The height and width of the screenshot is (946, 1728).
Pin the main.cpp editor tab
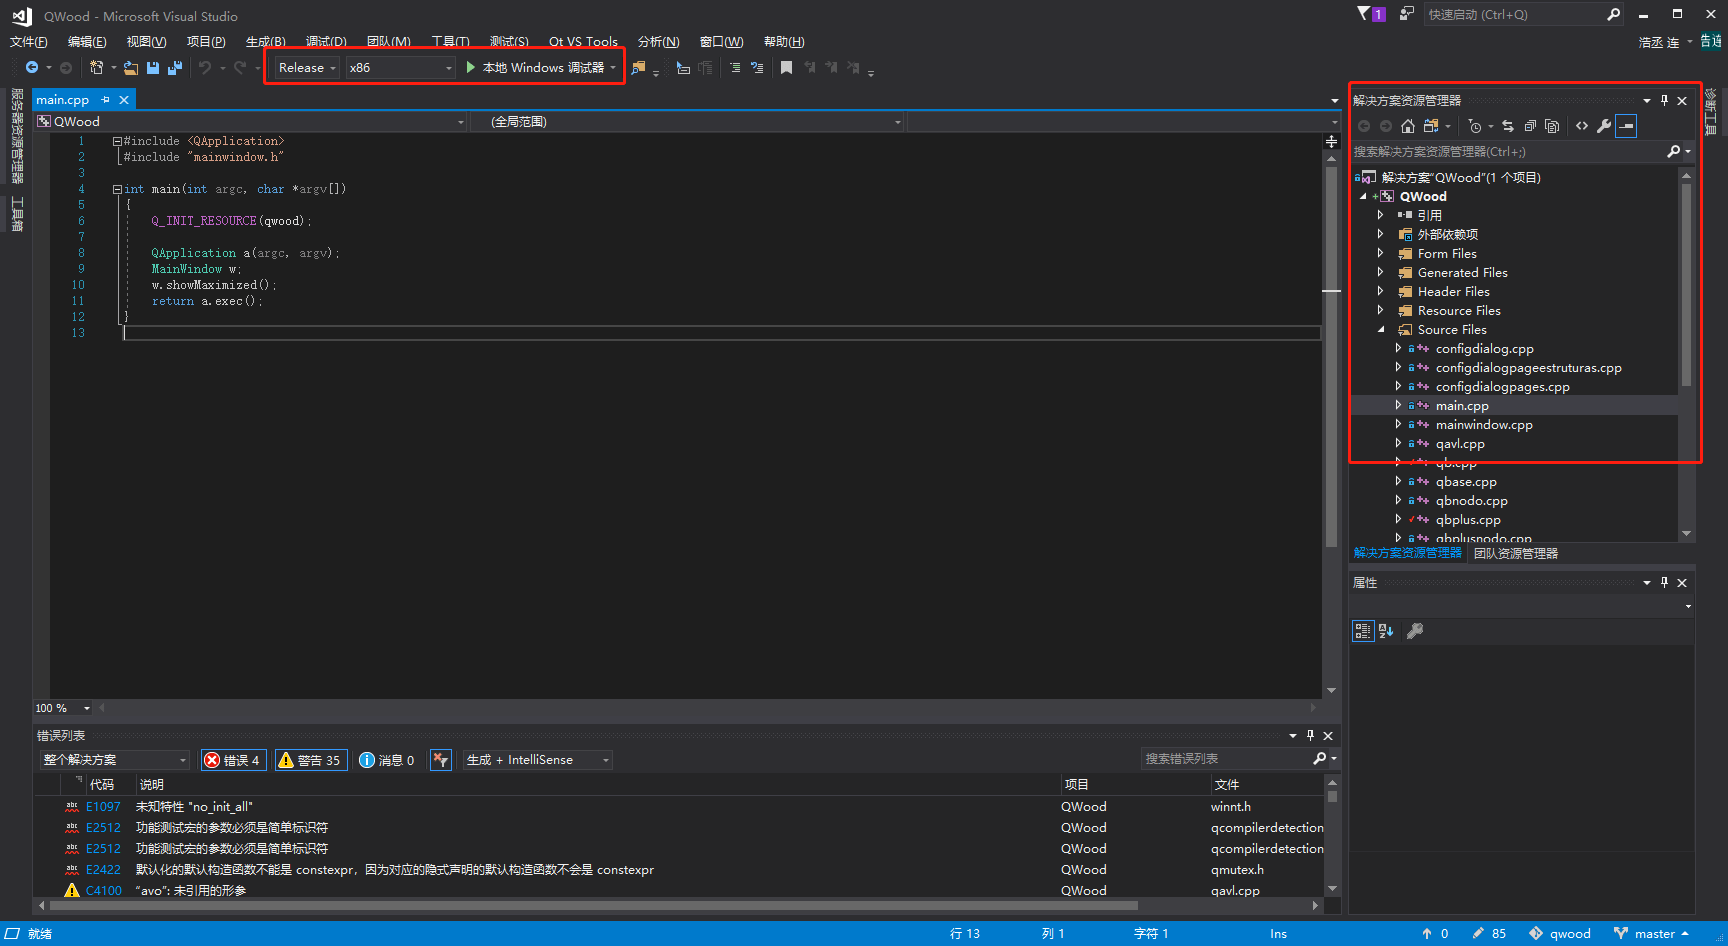[105, 100]
